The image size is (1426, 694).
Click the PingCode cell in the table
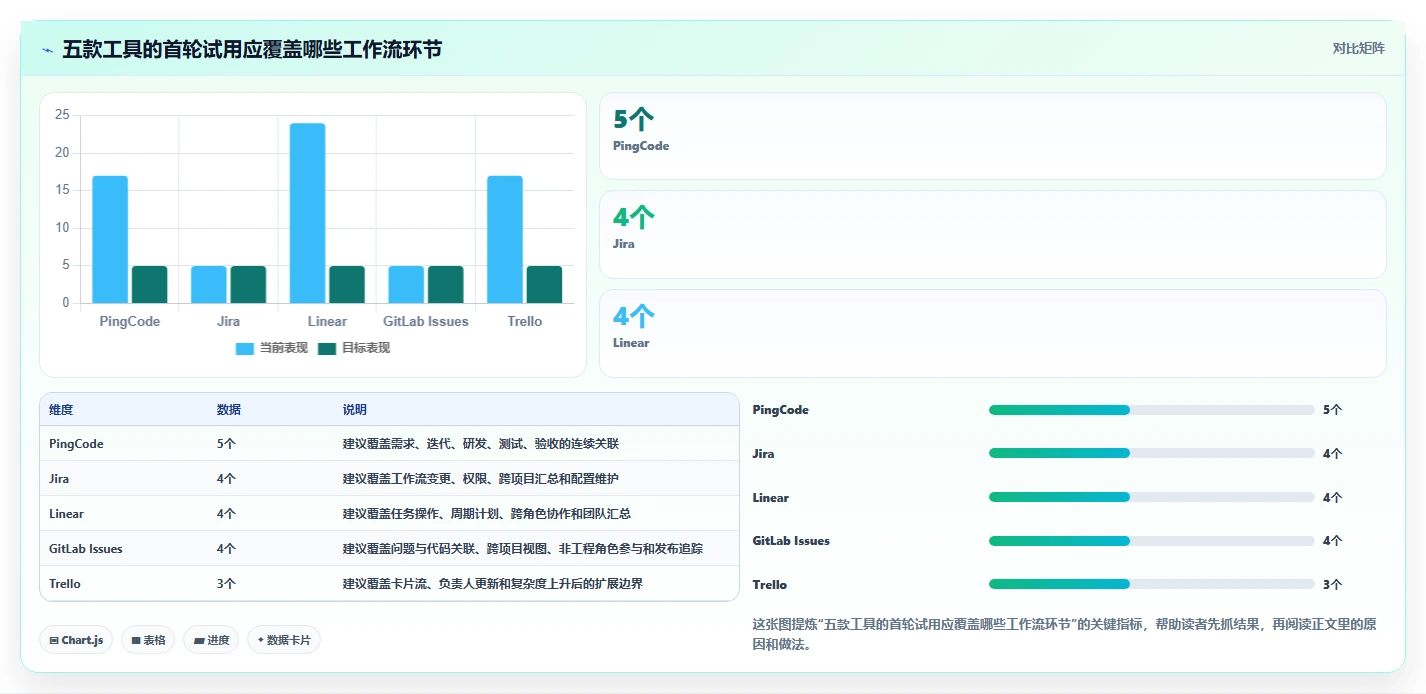pyautogui.click(x=76, y=444)
